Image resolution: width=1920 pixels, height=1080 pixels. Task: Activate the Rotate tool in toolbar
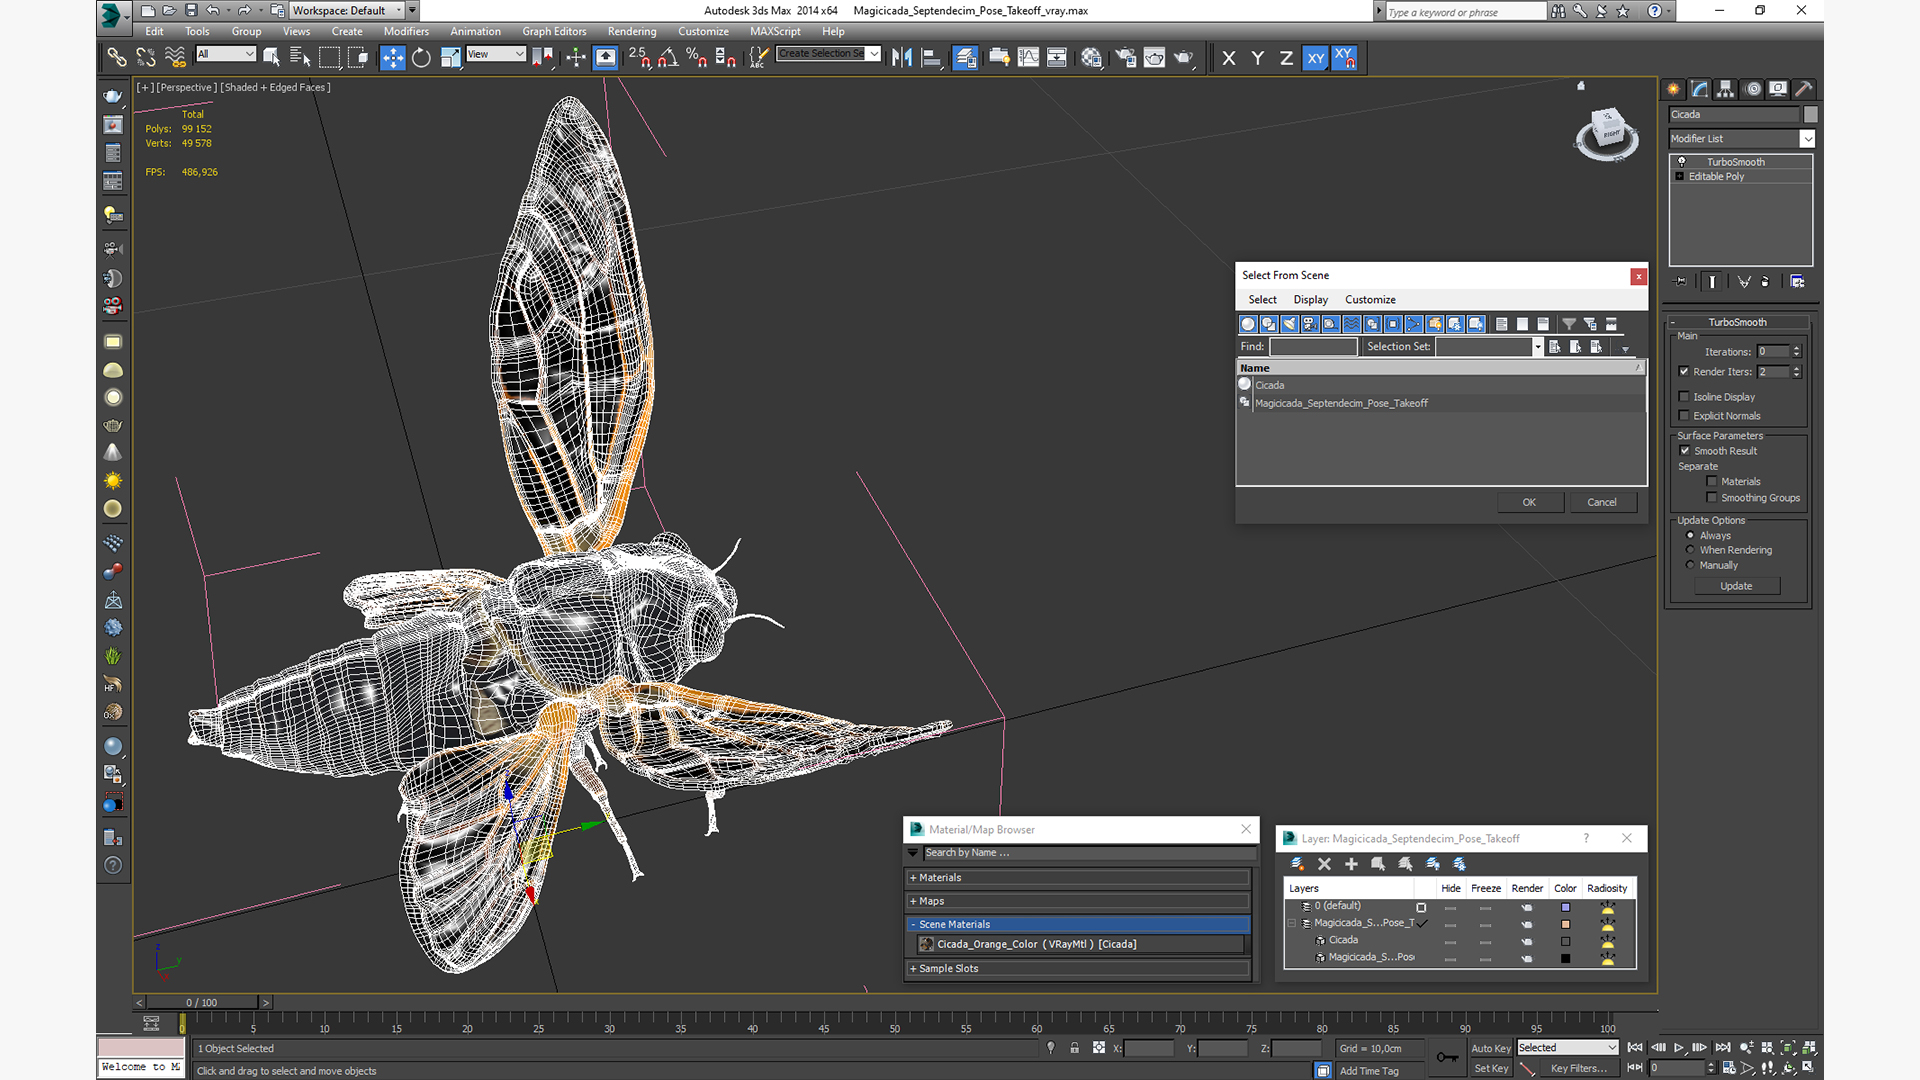(421, 58)
